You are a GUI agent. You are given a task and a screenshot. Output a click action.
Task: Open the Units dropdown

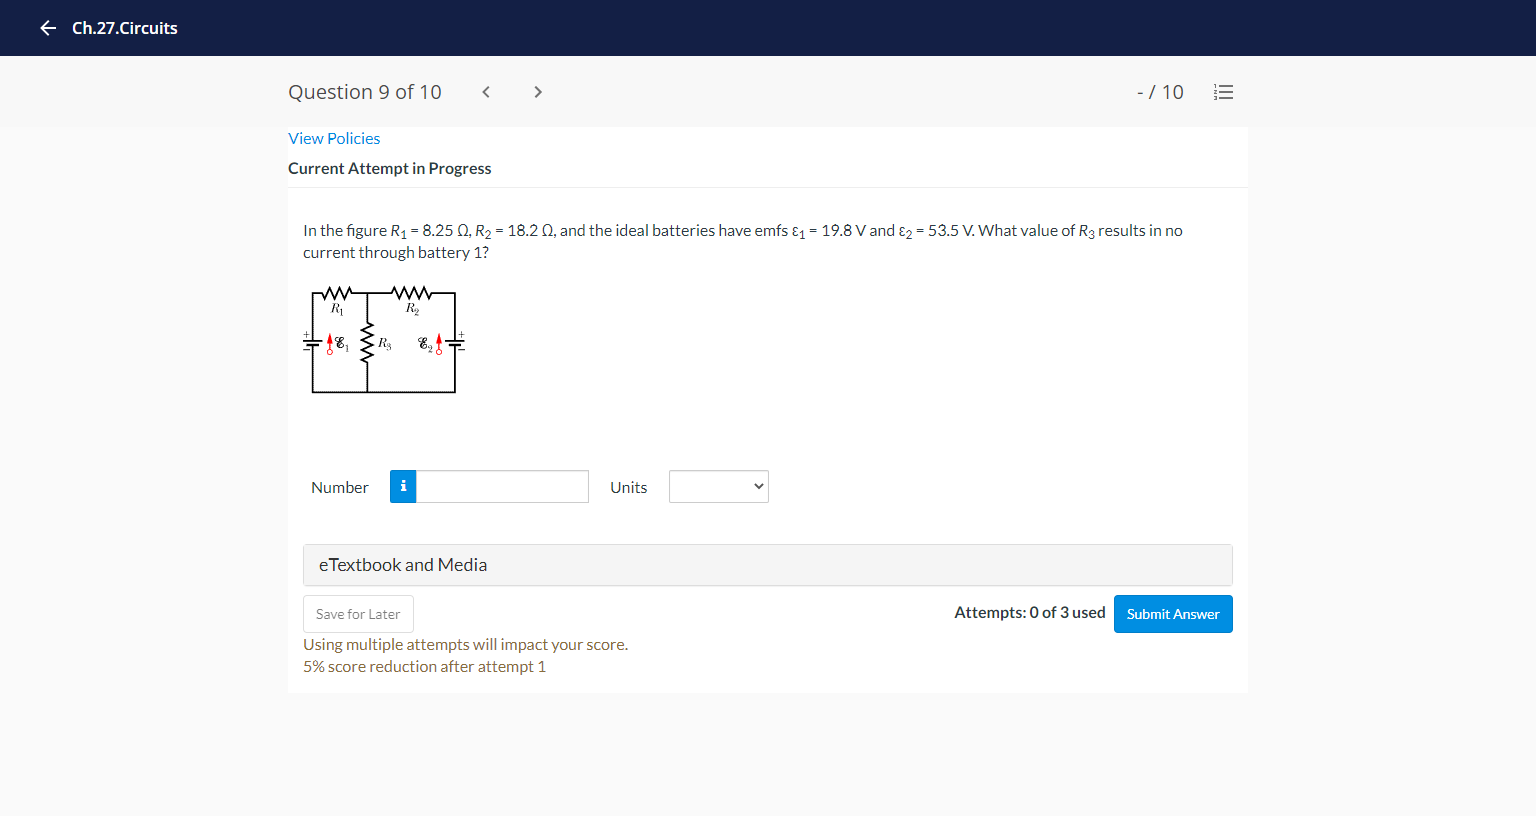pyautogui.click(x=718, y=486)
